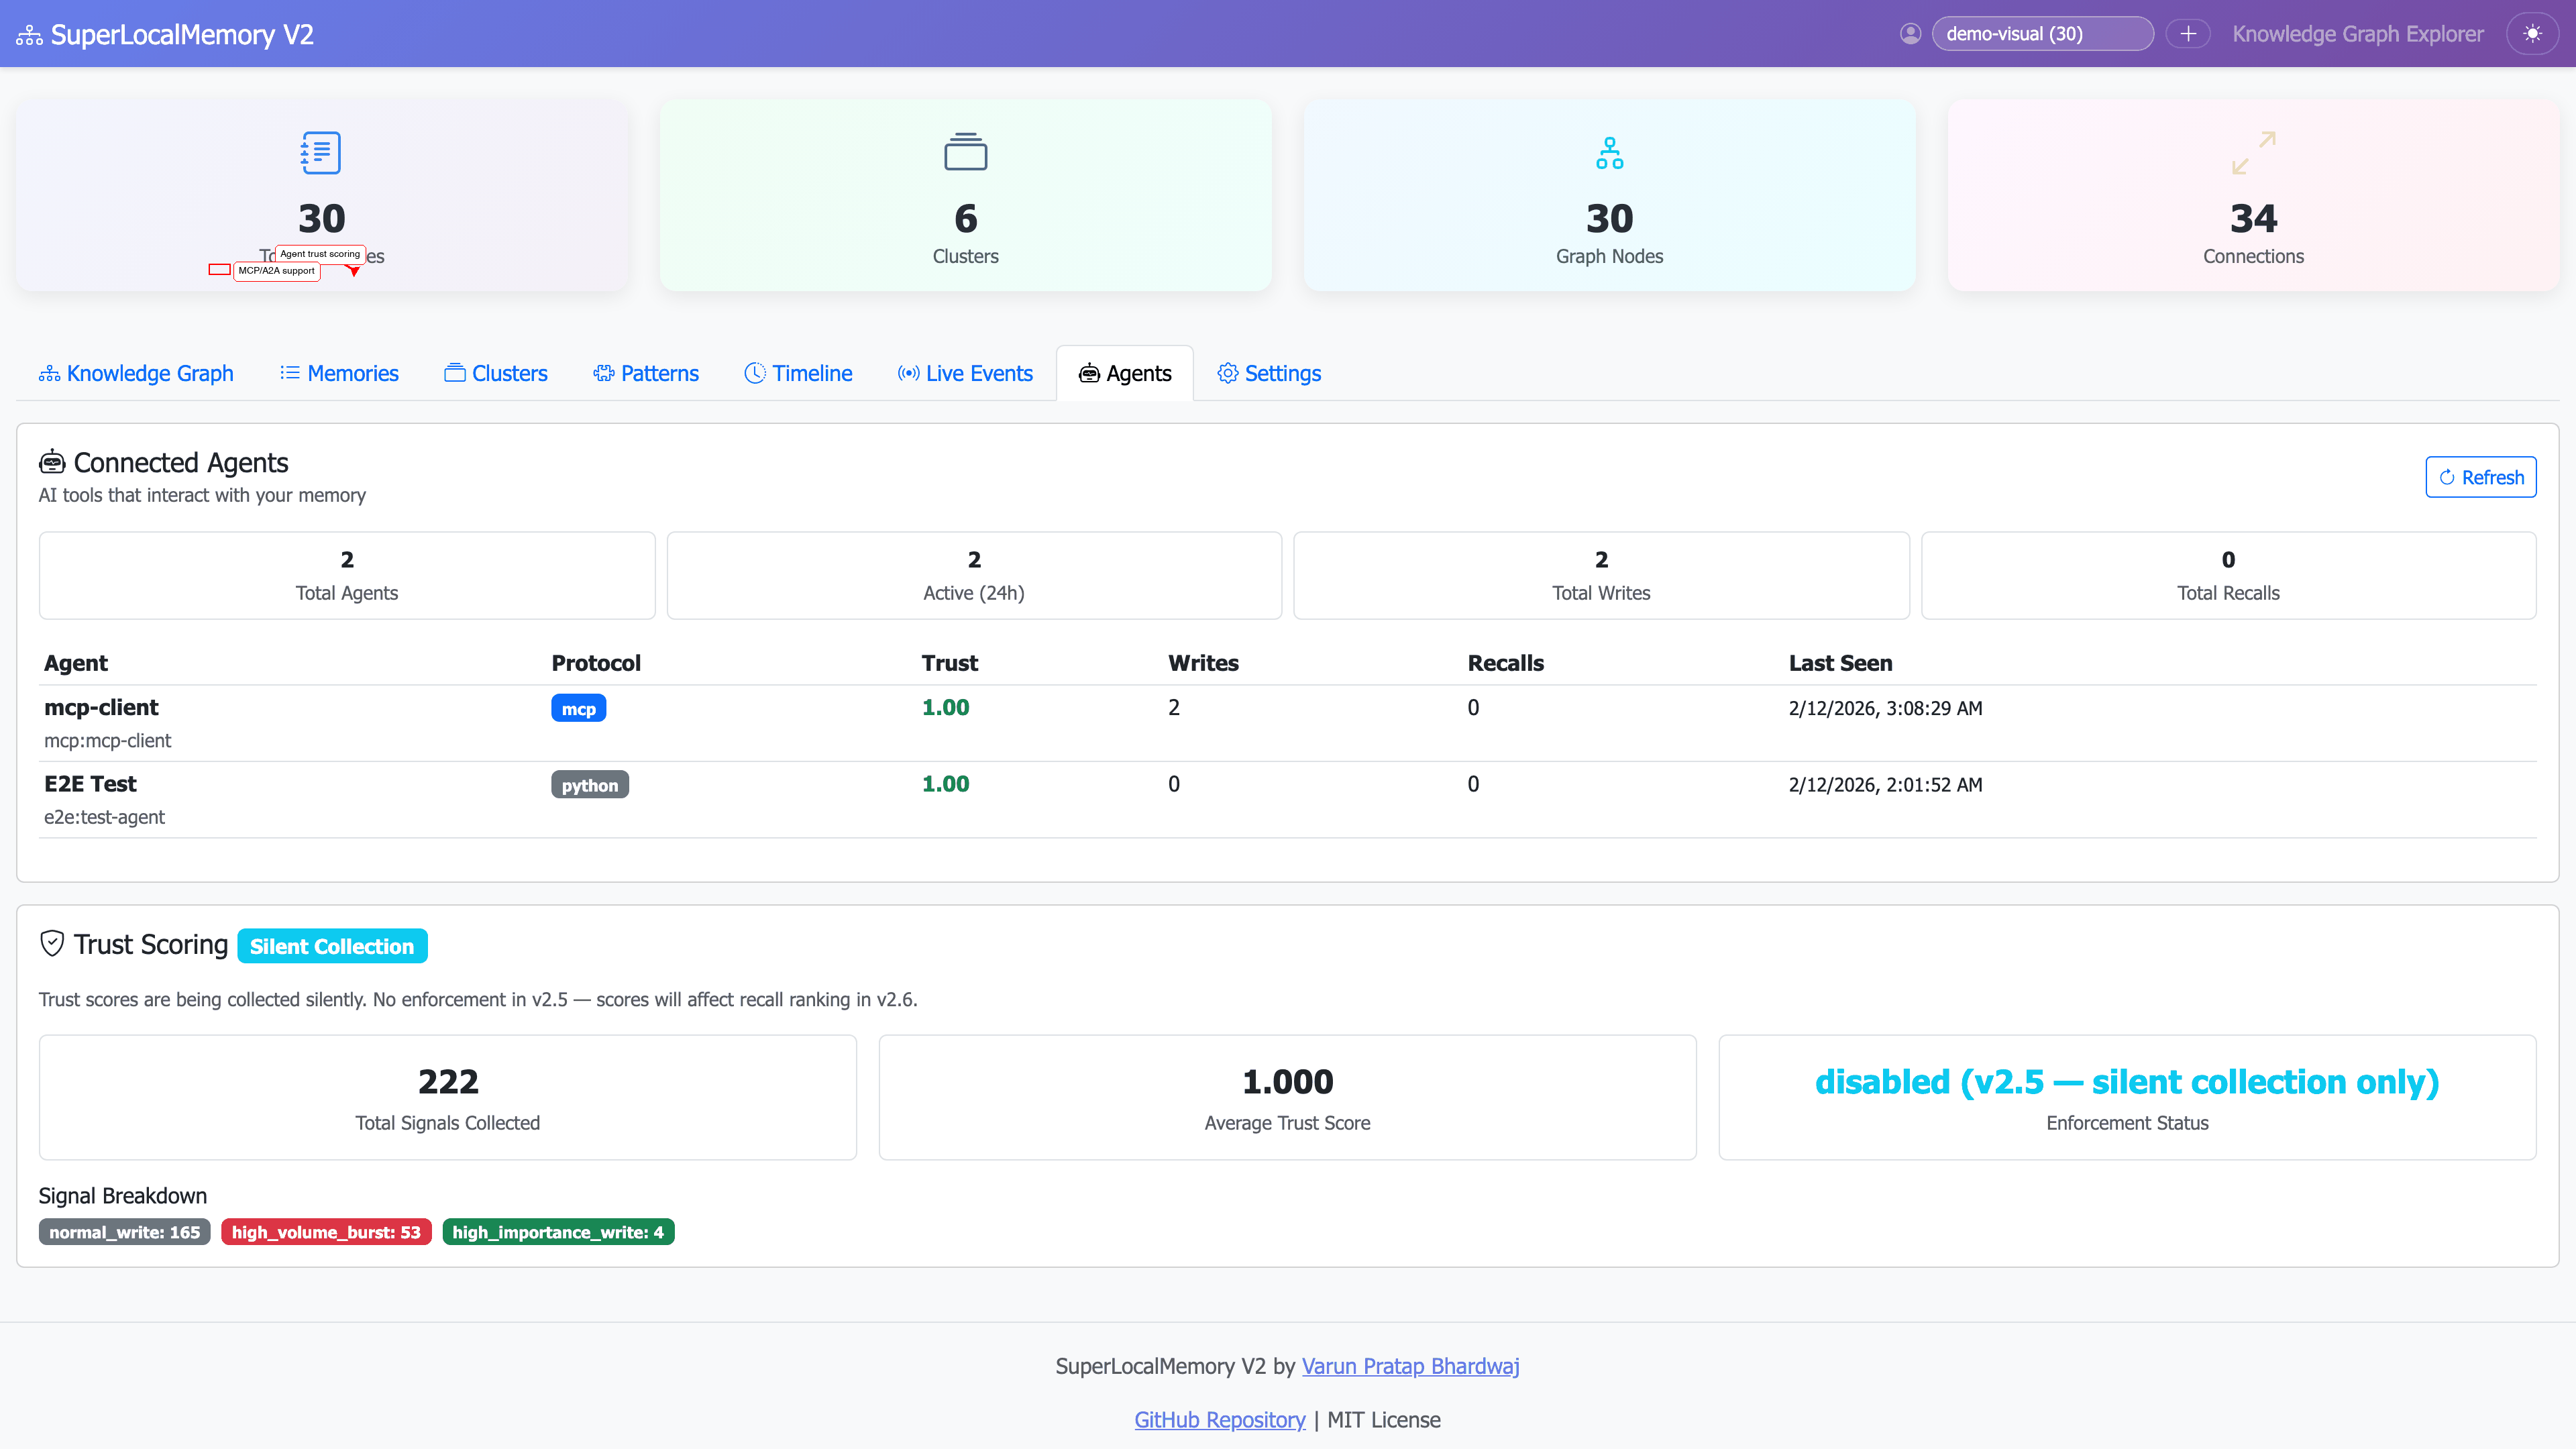Open the Settings tab
Image resolution: width=2576 pixels, height=1449 pixels.
pos(1269,373)
